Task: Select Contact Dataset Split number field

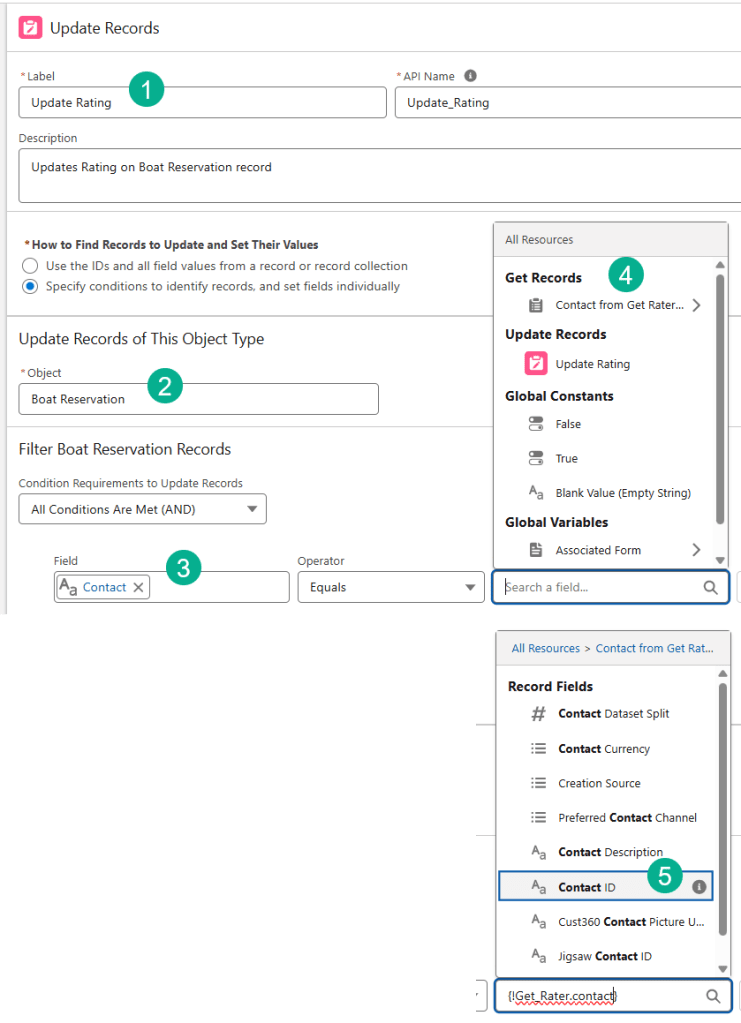Action: tap(613, 714)
